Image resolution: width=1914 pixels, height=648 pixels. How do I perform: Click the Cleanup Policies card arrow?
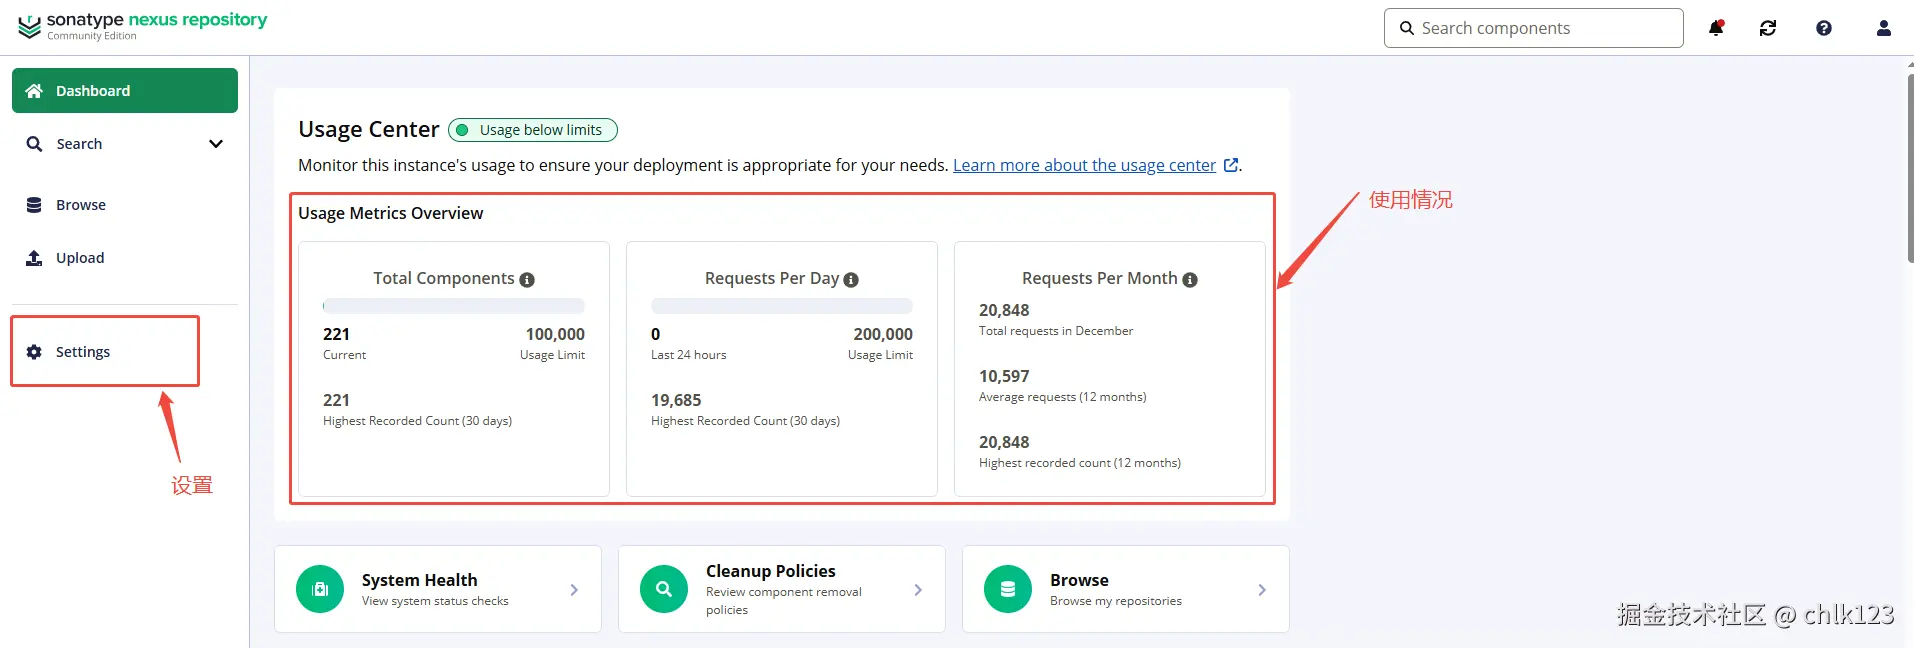918,590
